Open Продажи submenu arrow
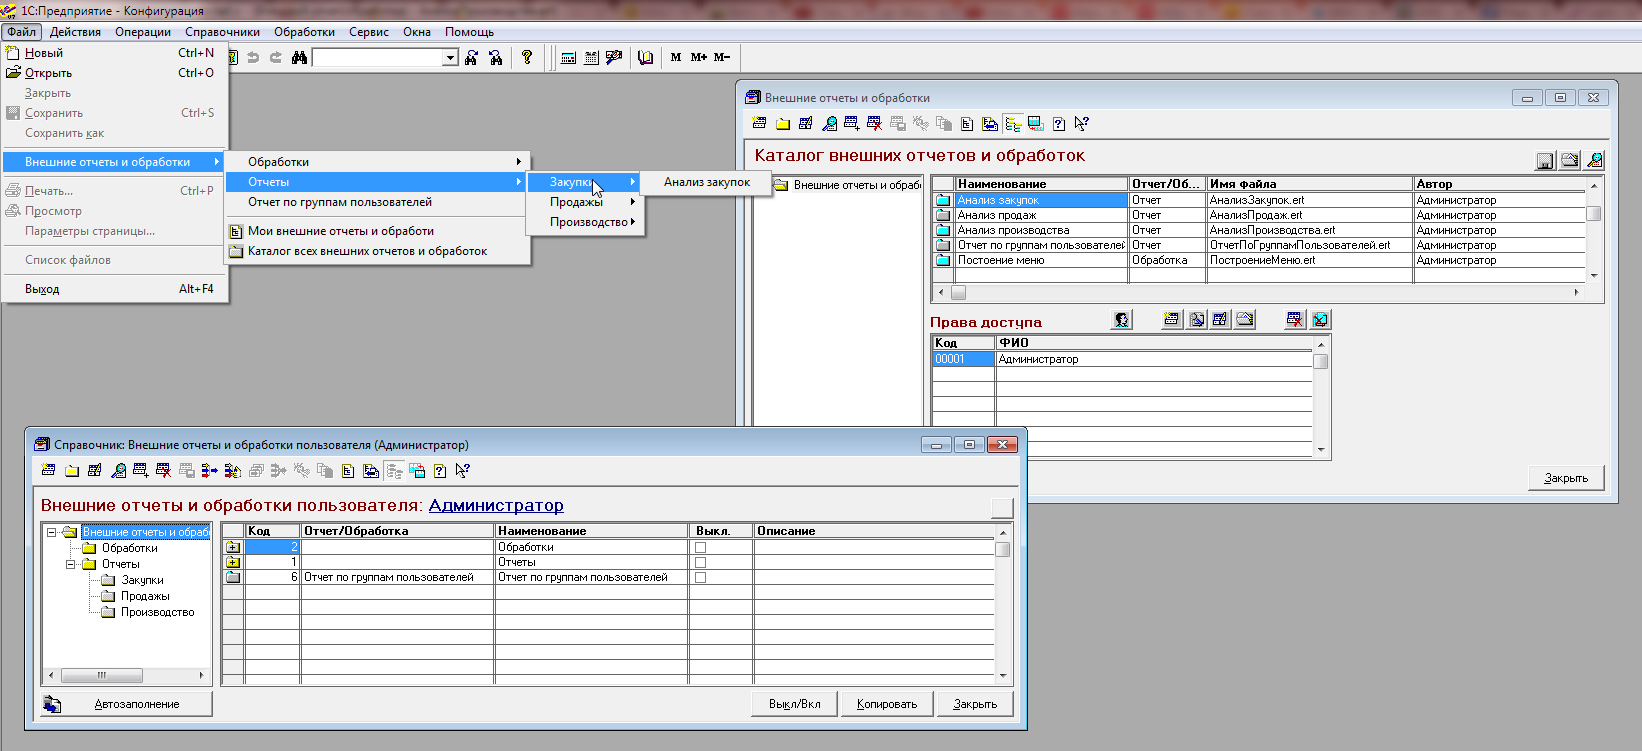The image size is (1642, 751). [x=633, y=202]
